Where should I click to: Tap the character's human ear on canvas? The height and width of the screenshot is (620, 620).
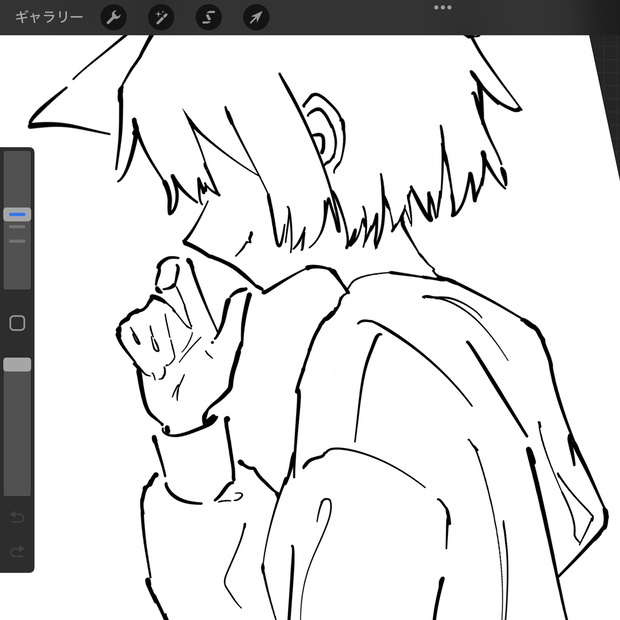click(x=324, y=132)
